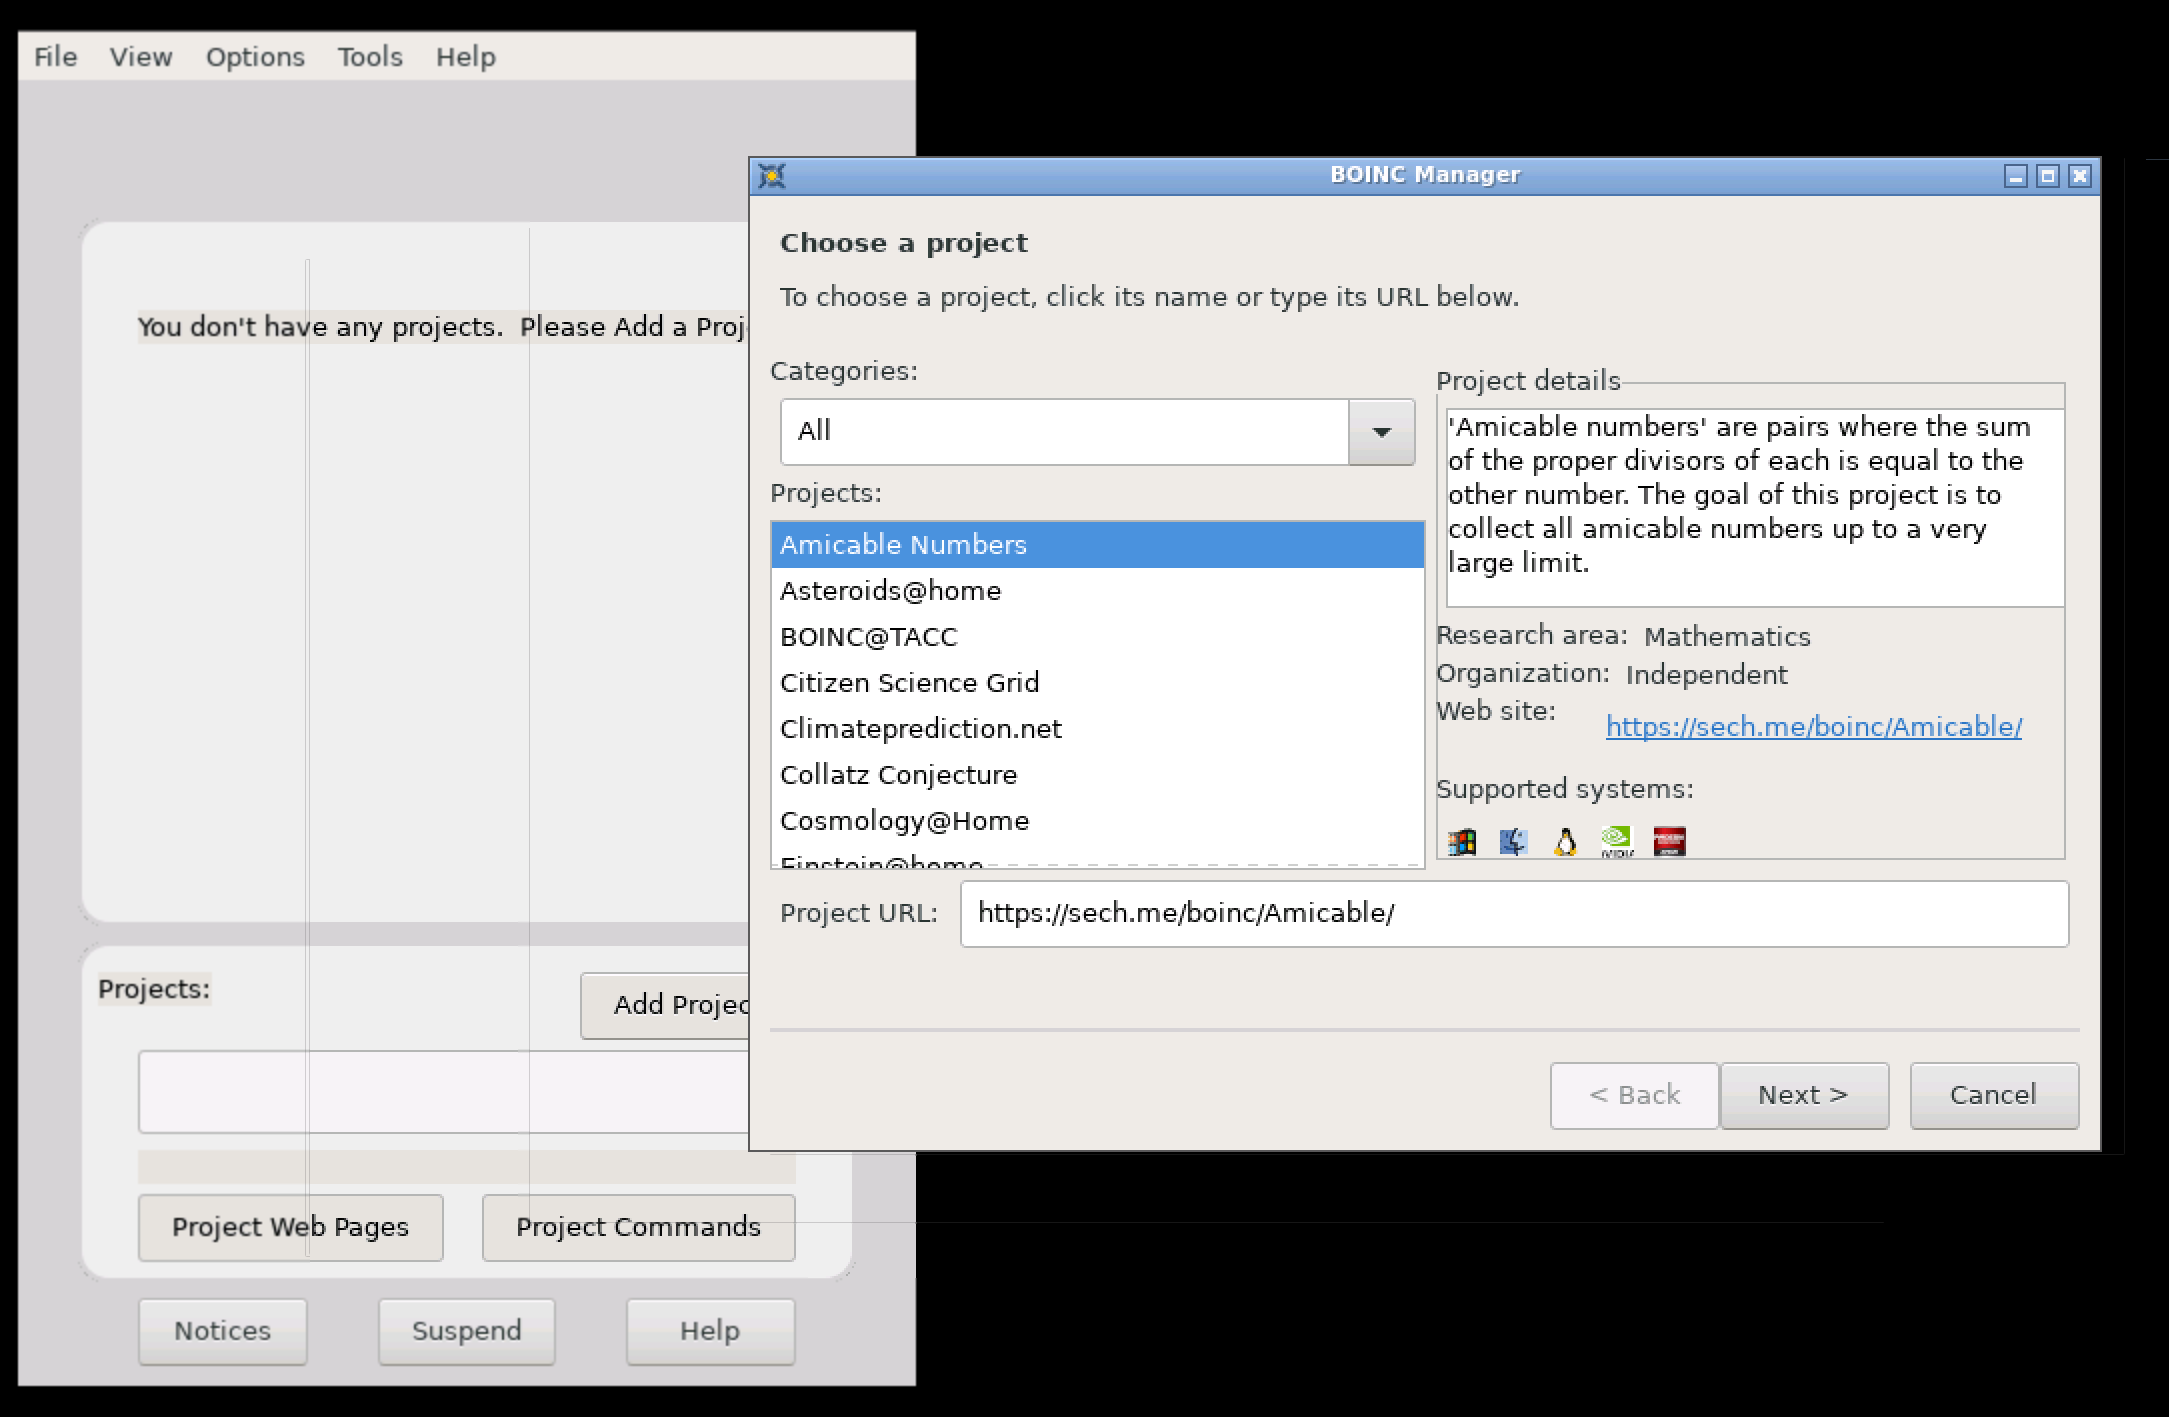The image size is (2169, 1417).
Task: Open the File menu
Action: click(55, 57)
